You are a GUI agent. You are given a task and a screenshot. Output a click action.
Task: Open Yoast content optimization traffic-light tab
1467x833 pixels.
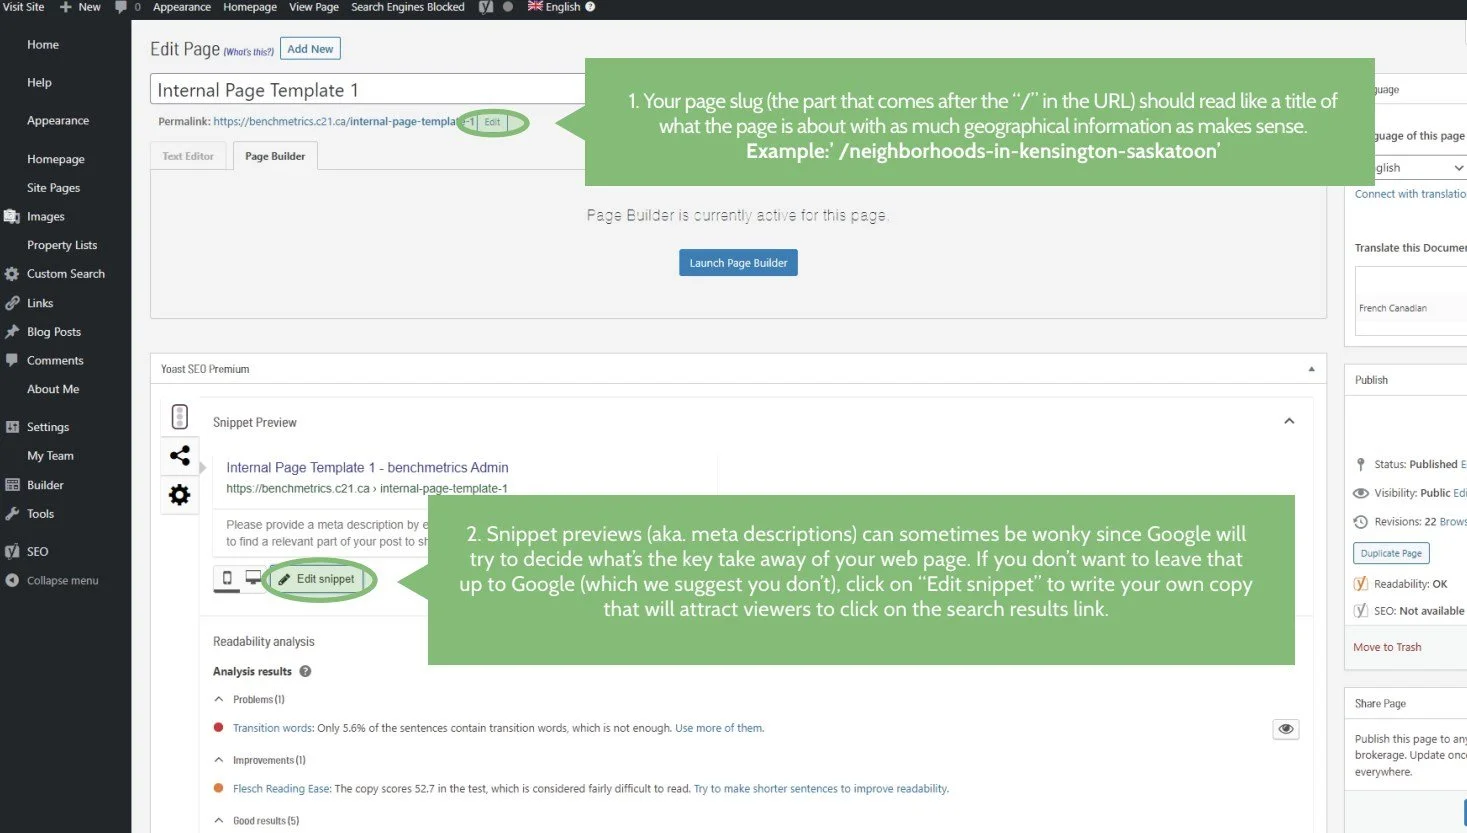pyautogui.click(x=180, y=417)
